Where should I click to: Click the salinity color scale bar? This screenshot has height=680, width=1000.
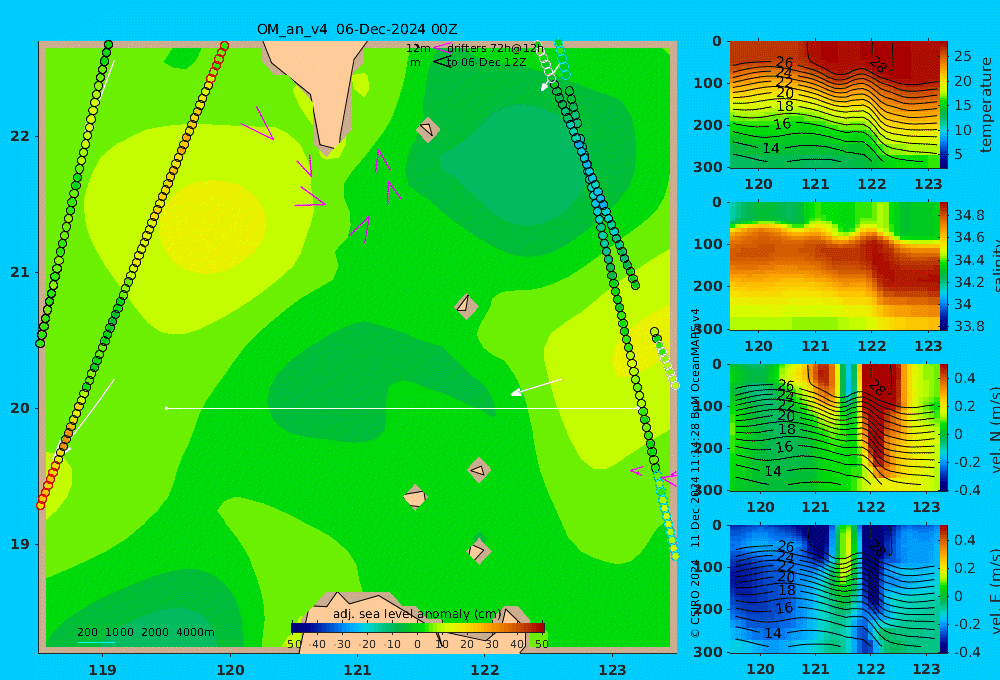[944, 266]
